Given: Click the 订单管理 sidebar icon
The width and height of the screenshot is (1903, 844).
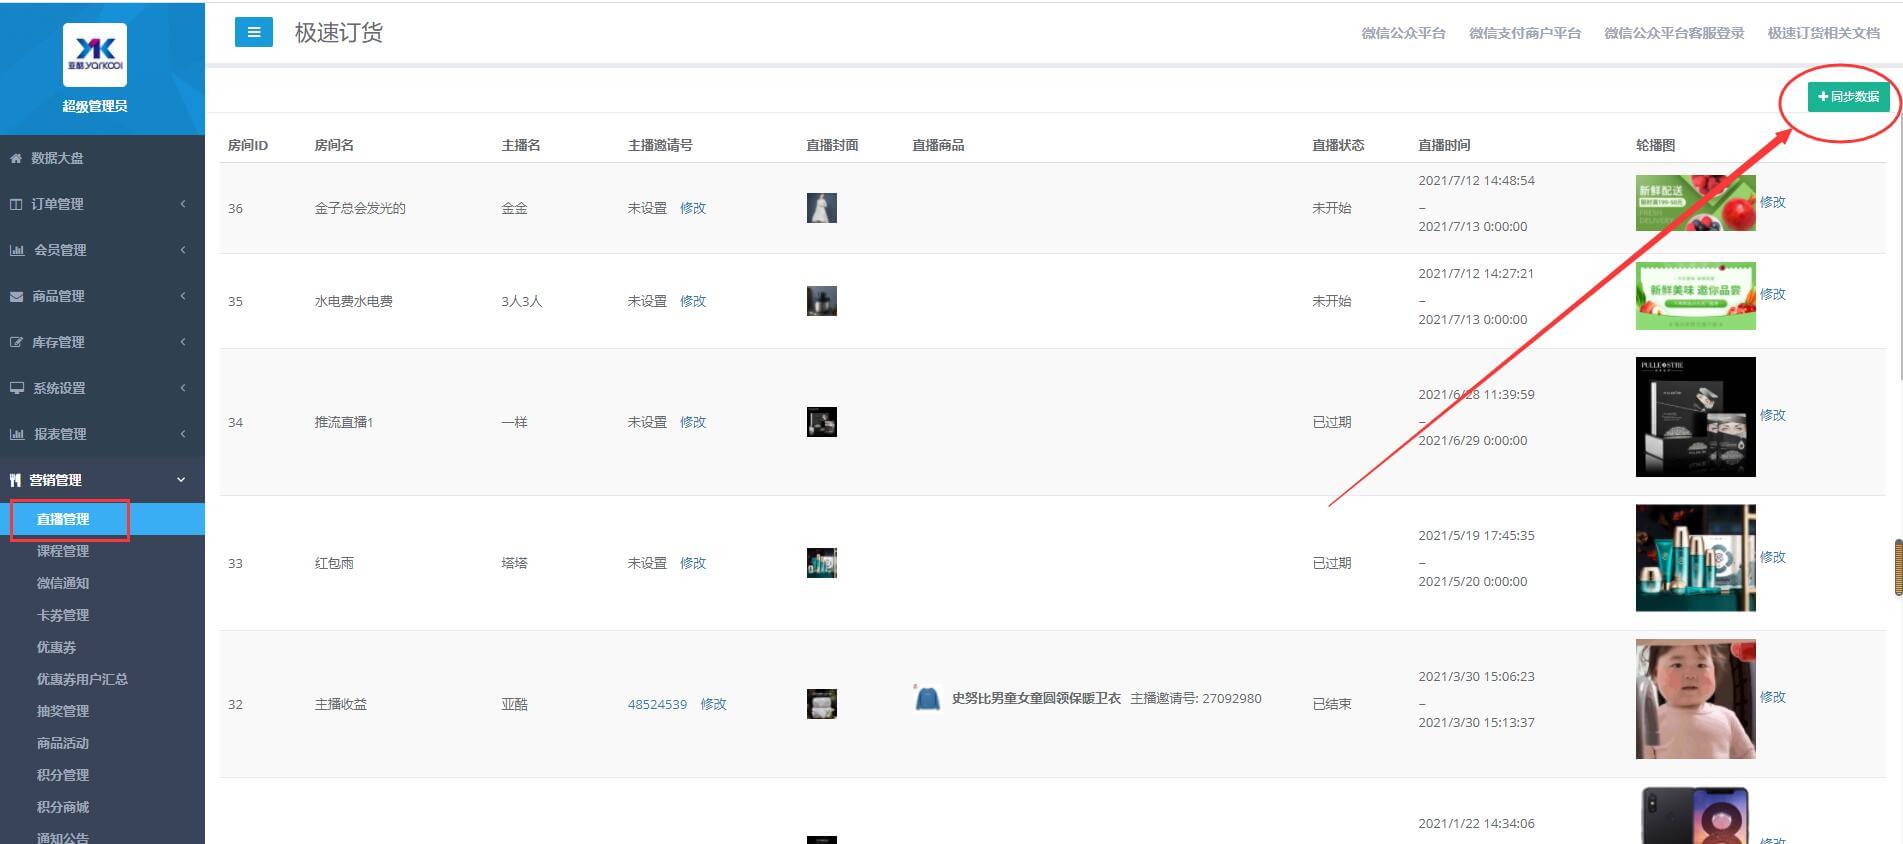Looking at the screenshot, I should point(16,204).
